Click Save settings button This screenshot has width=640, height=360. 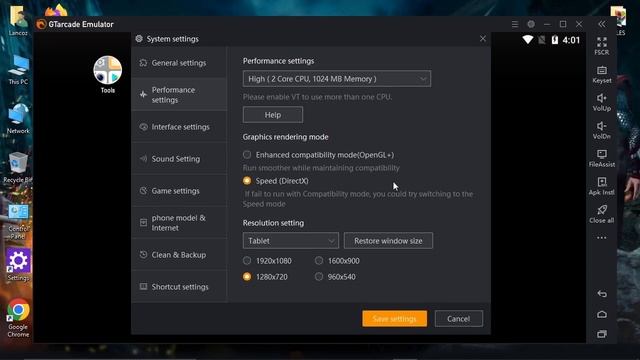394,319
